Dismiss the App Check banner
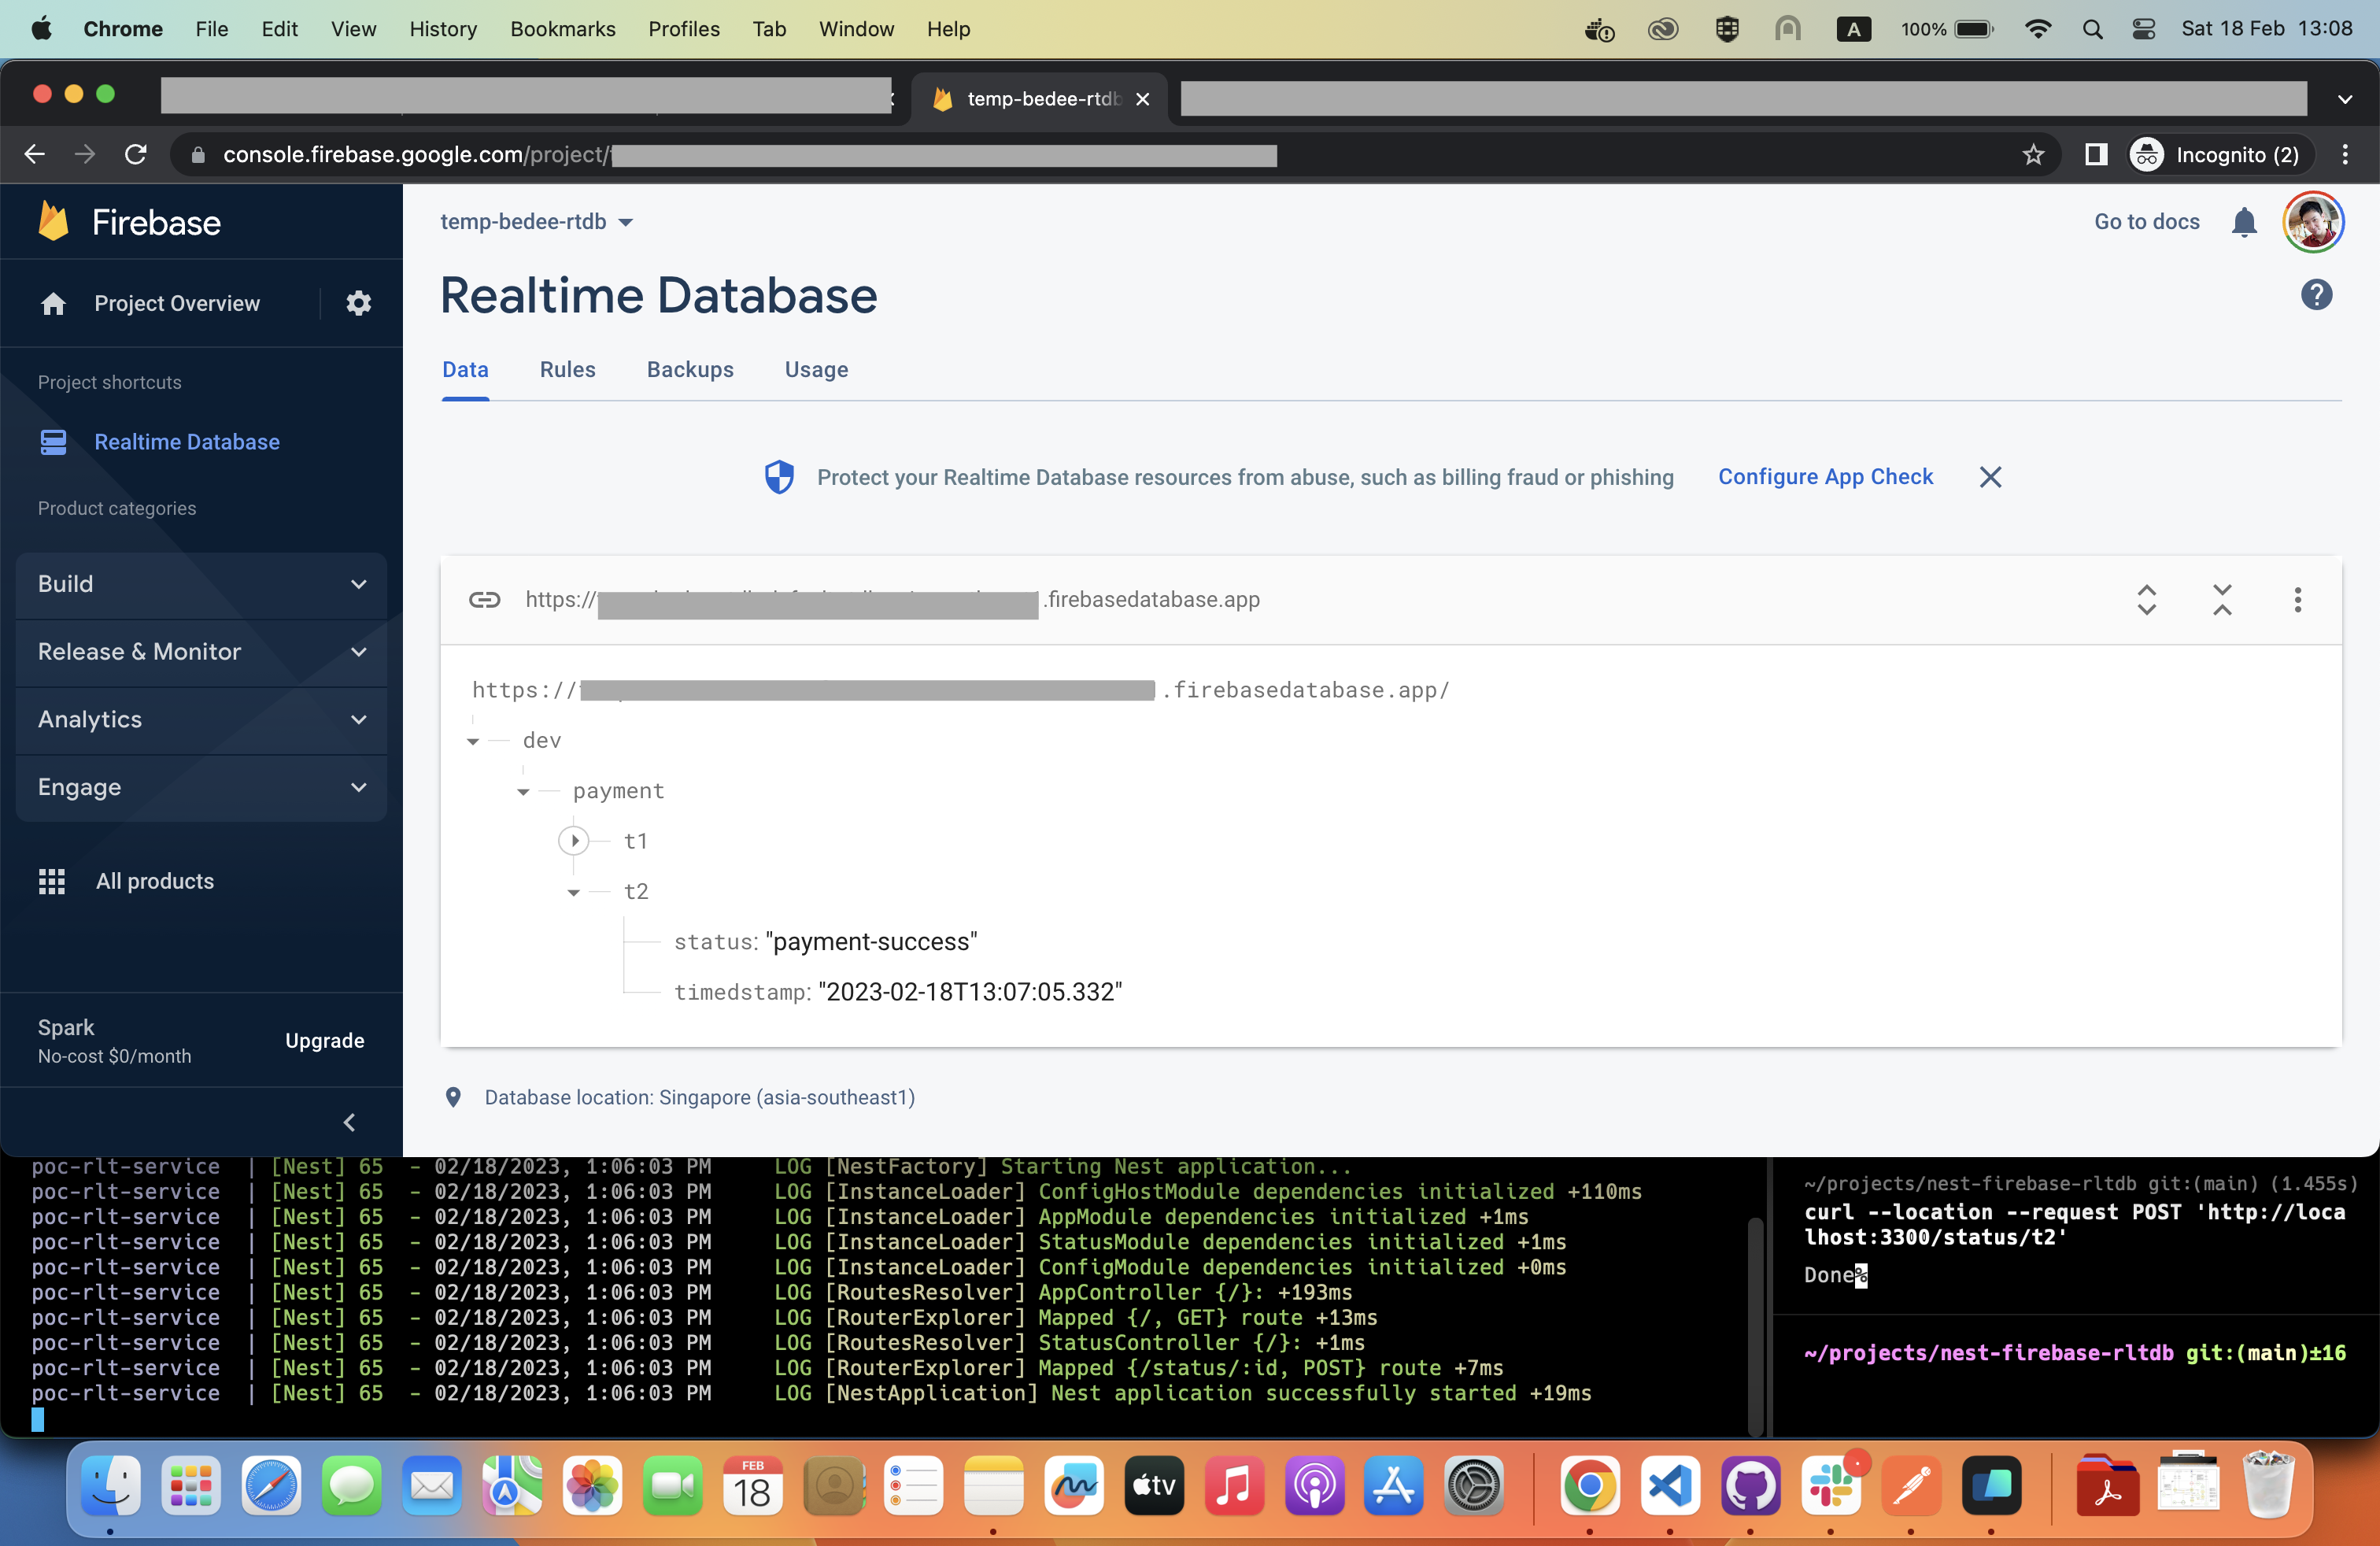Viewport: 2380px width, 1546px height. (x=1990, y=477)
